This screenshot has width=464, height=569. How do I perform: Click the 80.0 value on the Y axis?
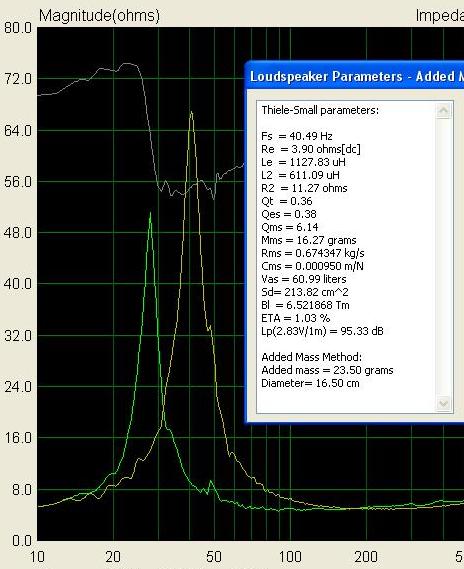pyautogui.click(x=18, y=28)
